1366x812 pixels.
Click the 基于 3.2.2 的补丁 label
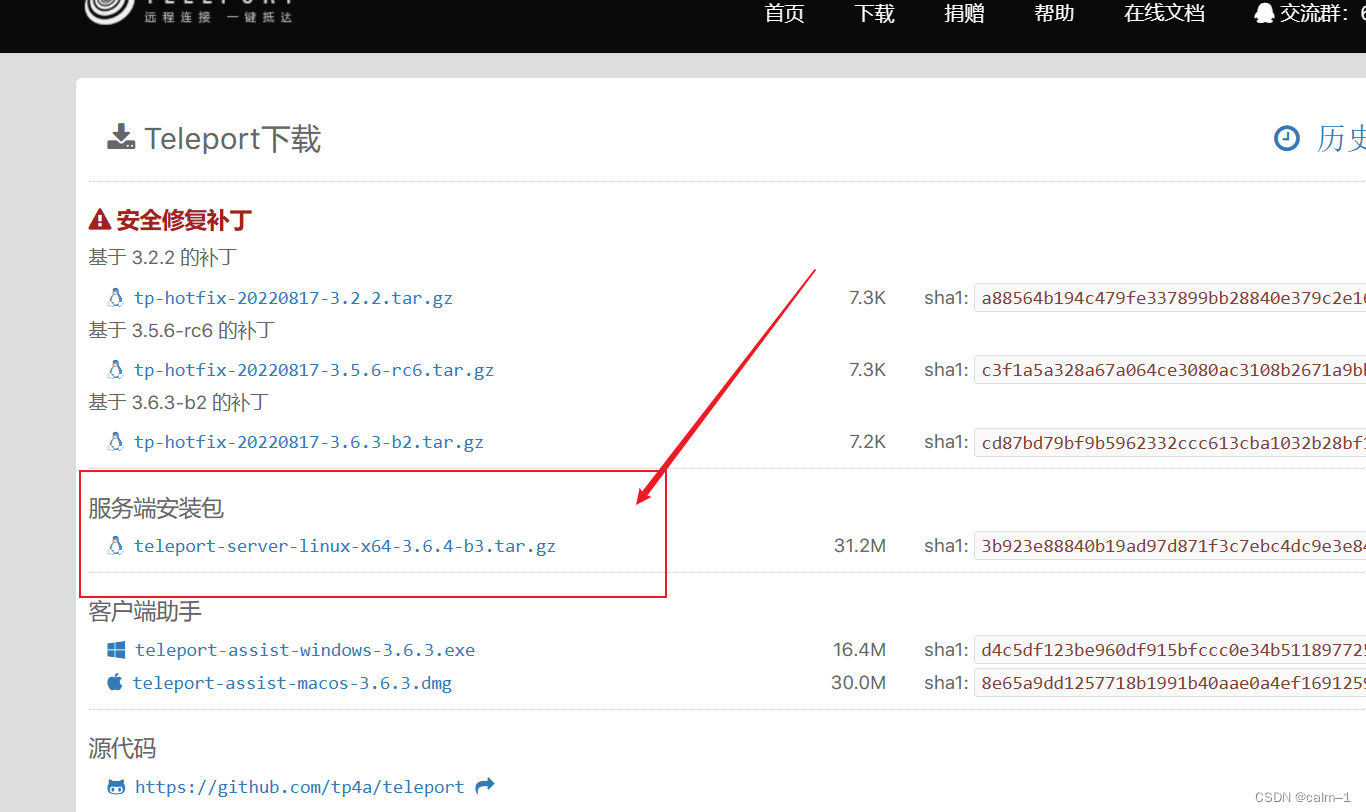click(x=162, y=257)
